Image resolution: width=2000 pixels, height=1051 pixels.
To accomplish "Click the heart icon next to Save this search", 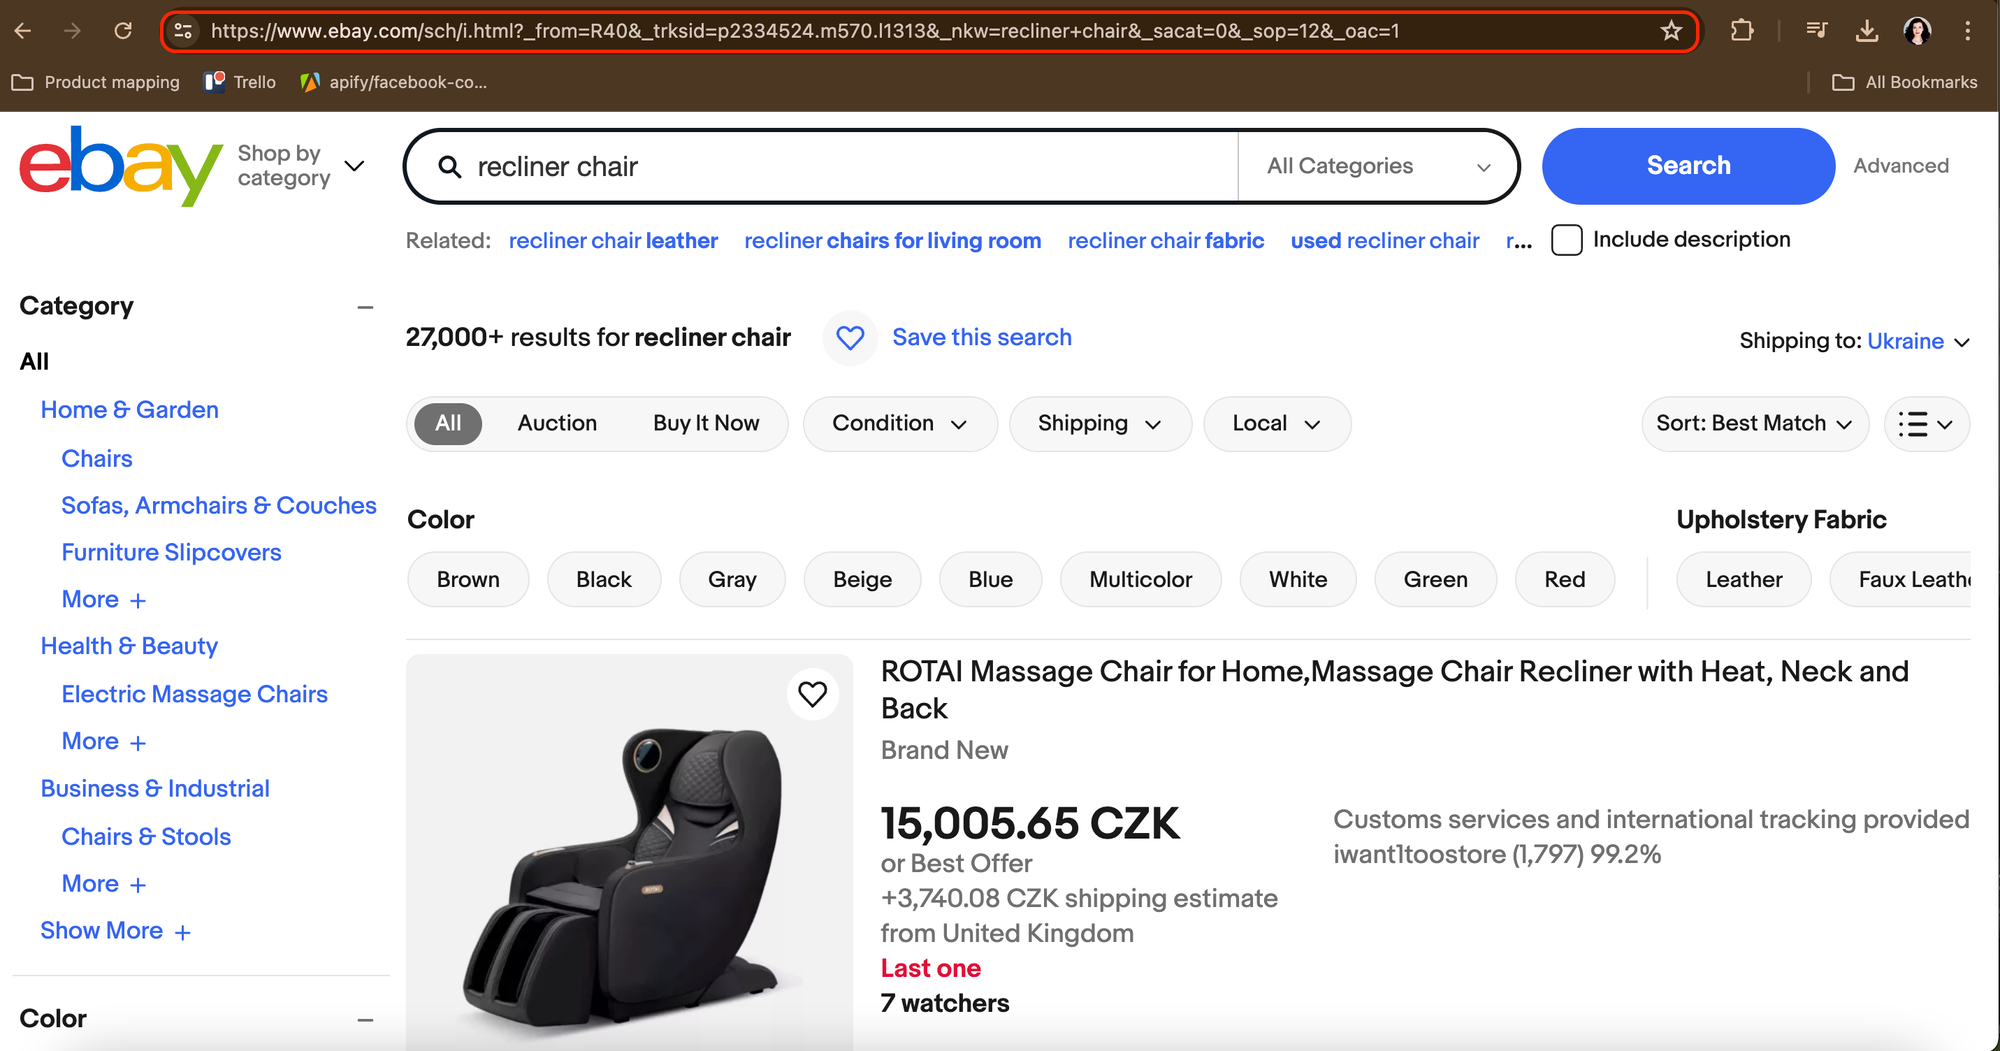I will [849, 338].
